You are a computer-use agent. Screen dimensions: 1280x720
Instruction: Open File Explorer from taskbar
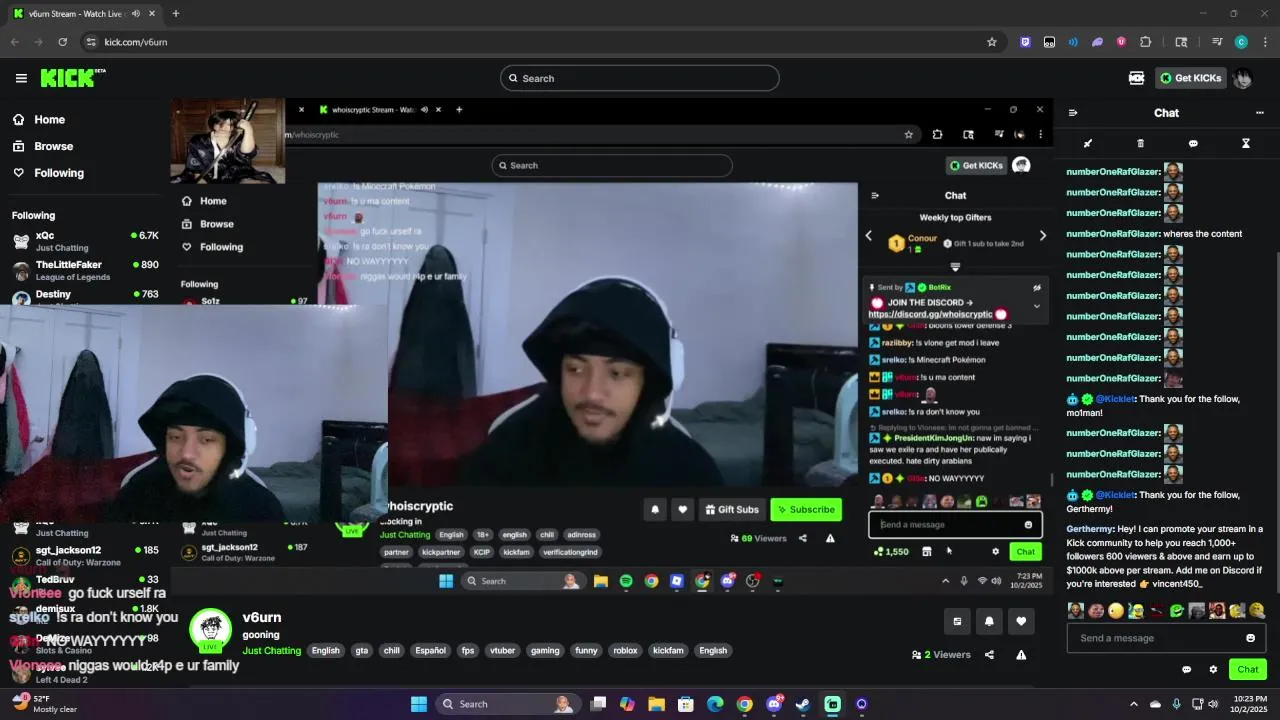(657, 704)
